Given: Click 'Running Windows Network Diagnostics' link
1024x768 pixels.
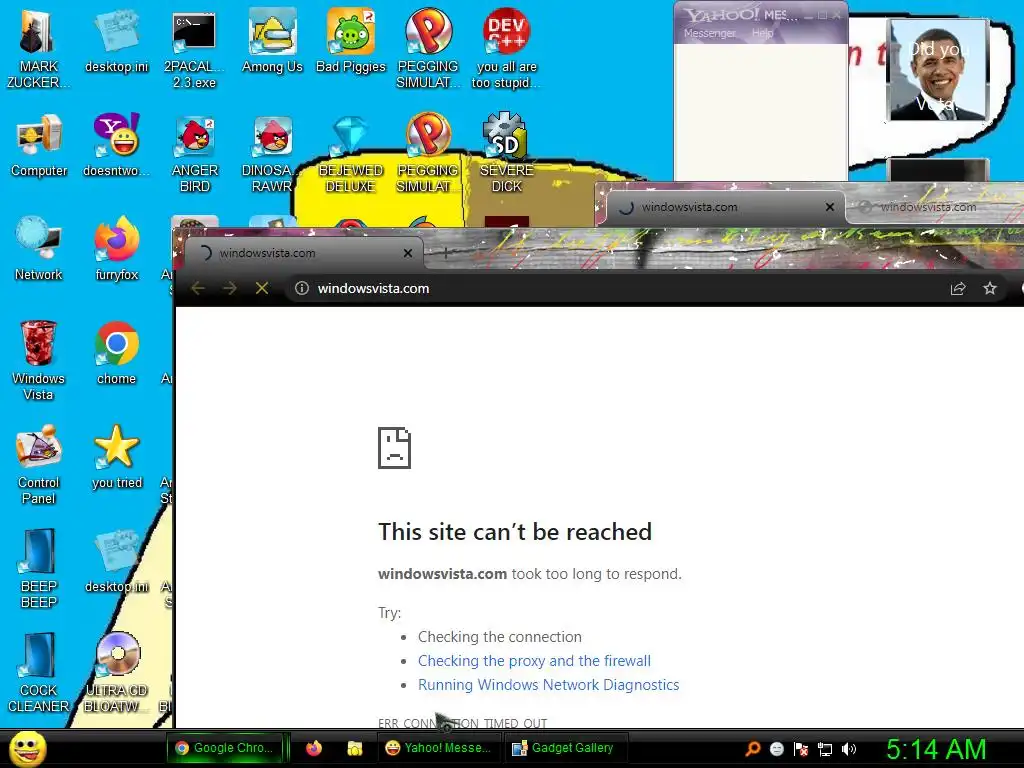Looking at the screenshot, I should 549,684.
